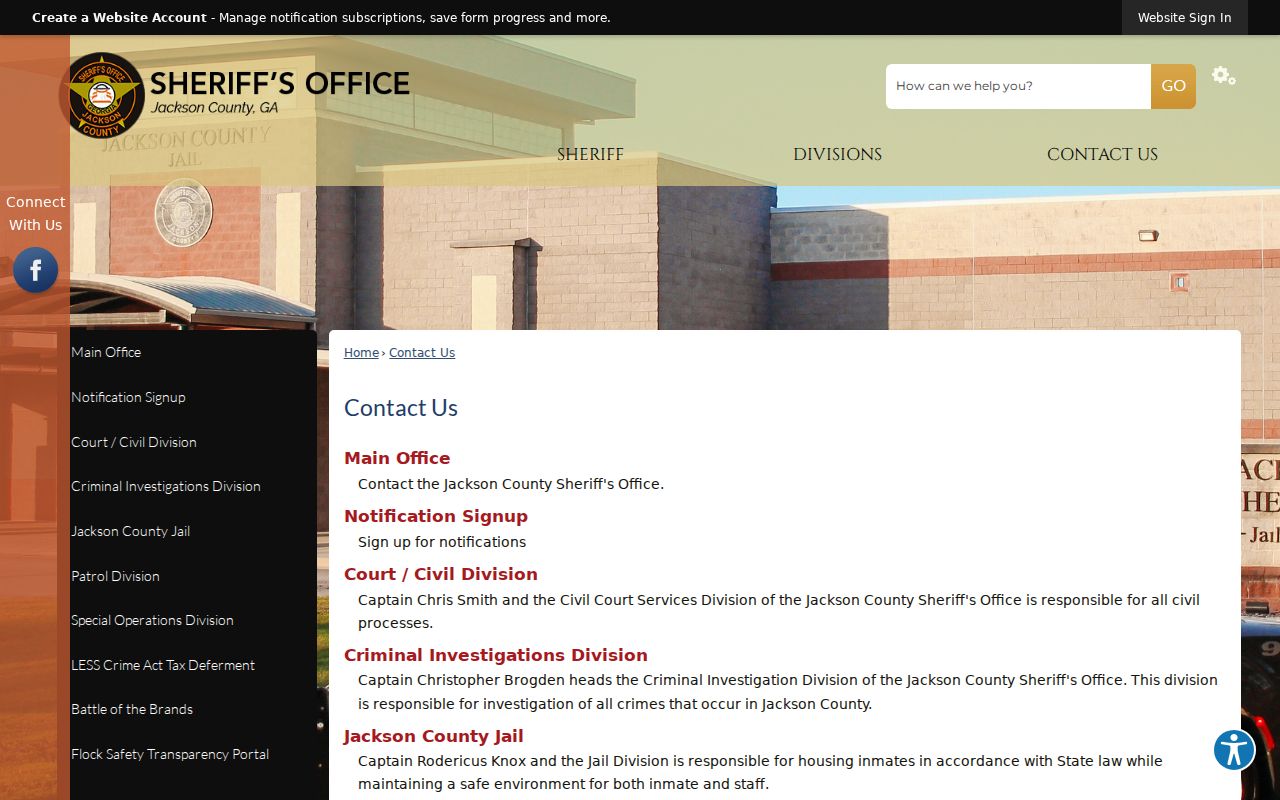The image size is (1280, 800).
Task: Open Battle of the Brands sidebar item
Action: coord(132,709)
